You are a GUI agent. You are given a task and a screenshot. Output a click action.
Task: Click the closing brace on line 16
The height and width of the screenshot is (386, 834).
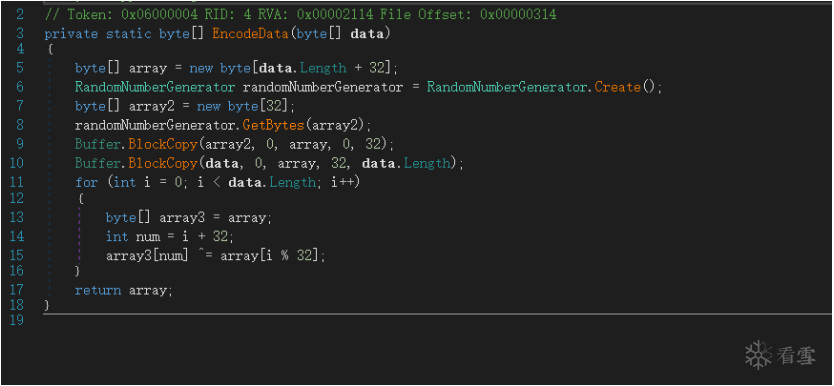(78, 271)
